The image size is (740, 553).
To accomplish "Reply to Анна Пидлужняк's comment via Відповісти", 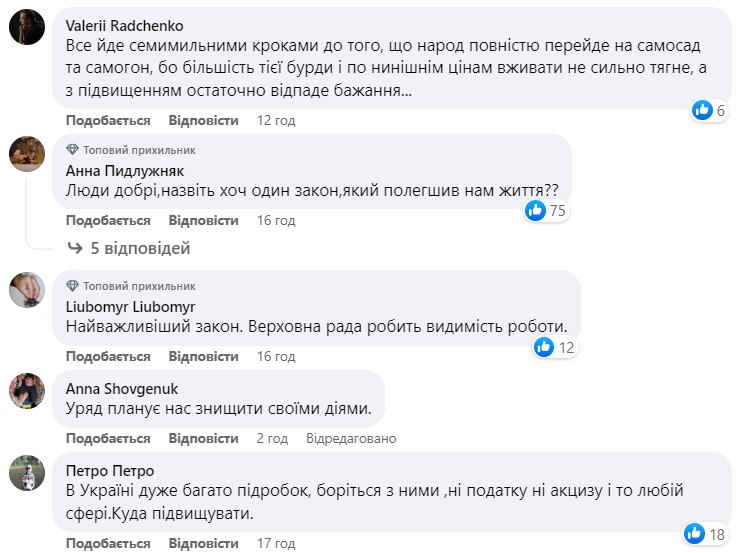I will tap(203, 220).
